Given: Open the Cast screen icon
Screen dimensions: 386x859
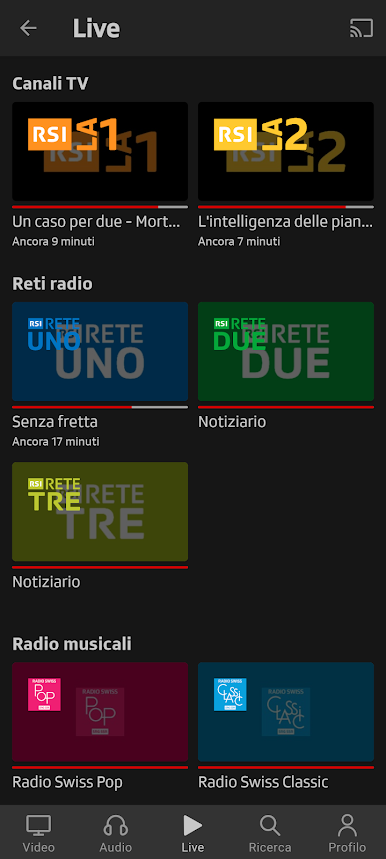Looking at the screenshot, I should tap(361, 28).
